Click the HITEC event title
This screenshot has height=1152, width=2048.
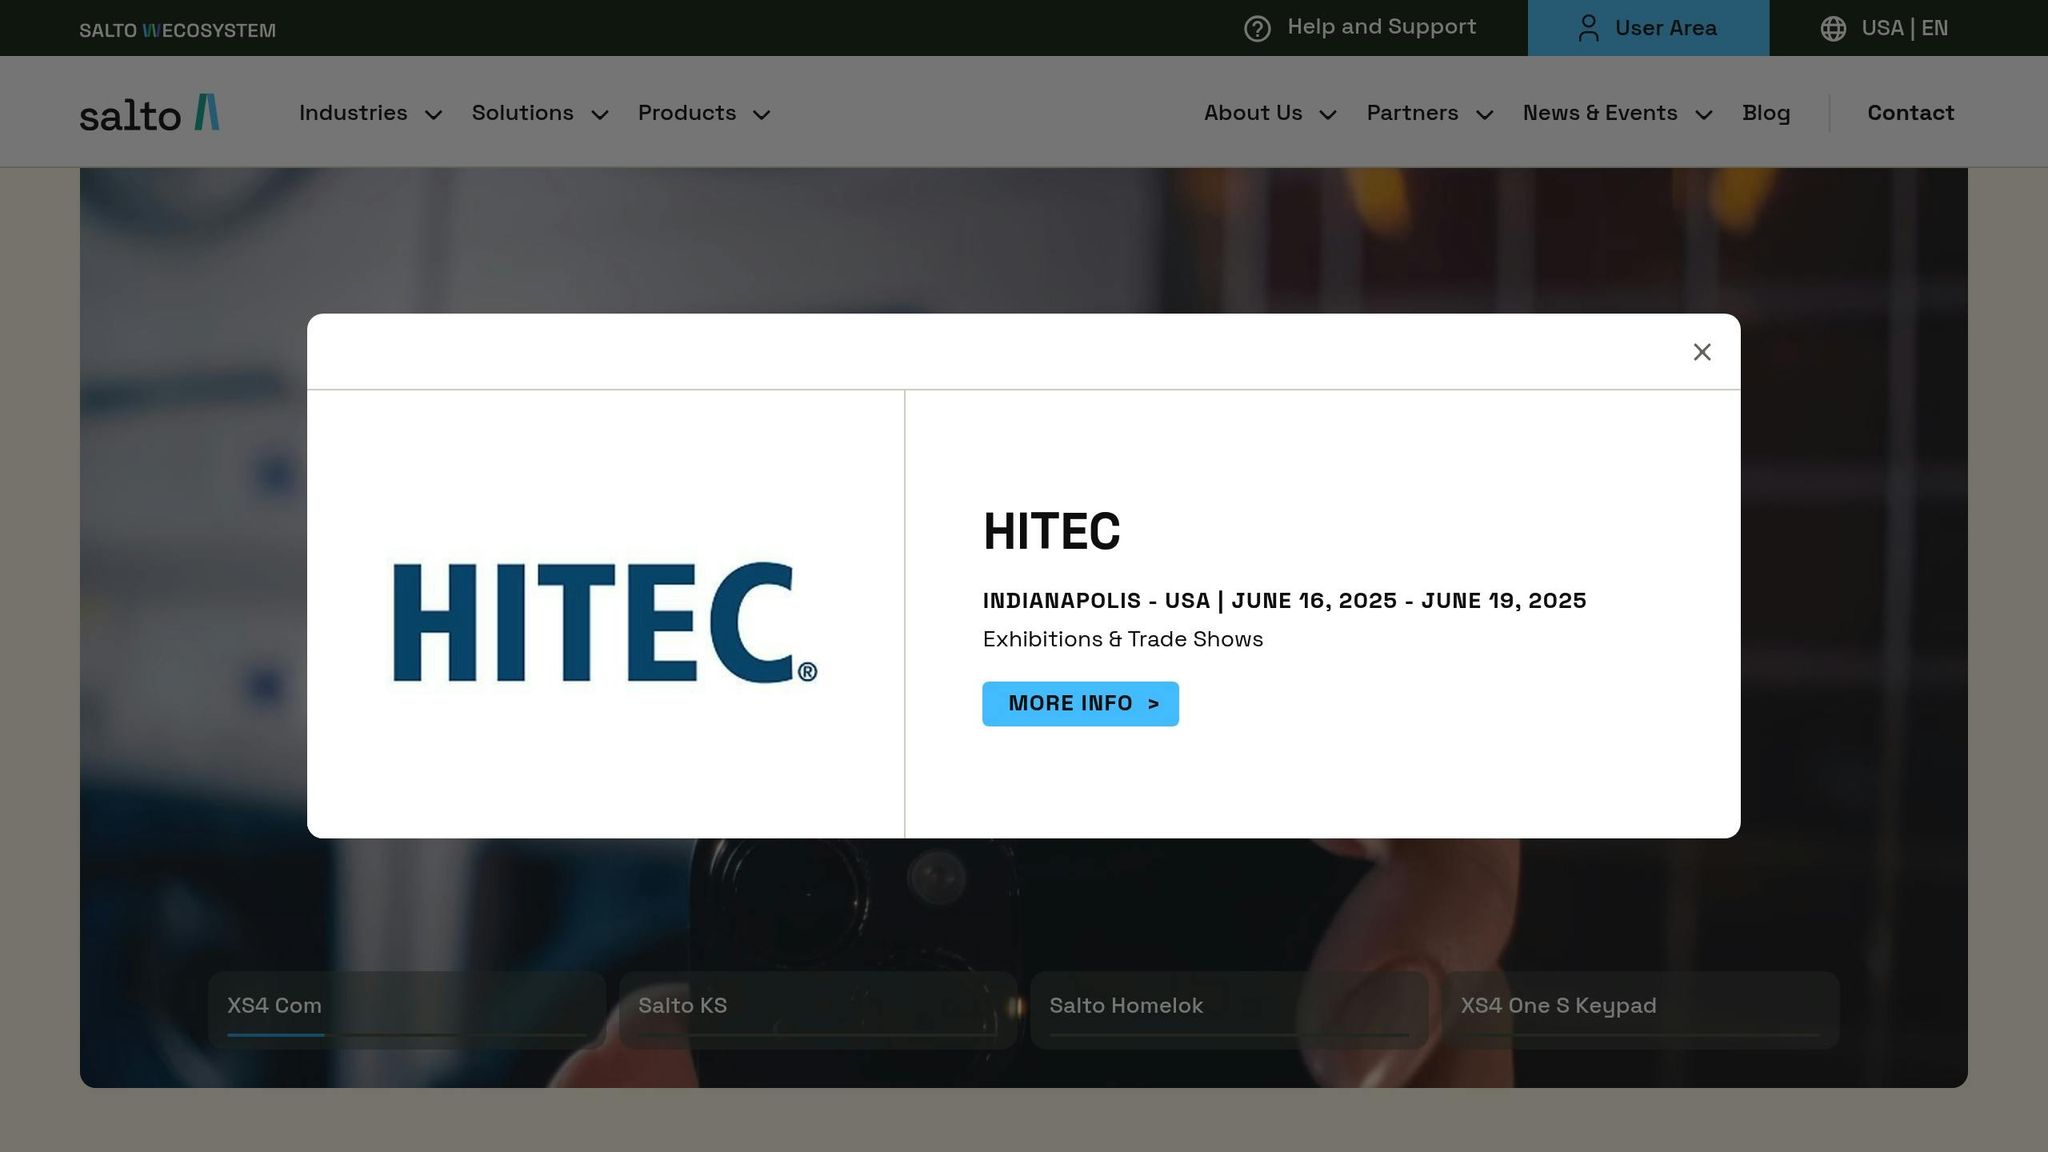click(x=1051, y=531)
